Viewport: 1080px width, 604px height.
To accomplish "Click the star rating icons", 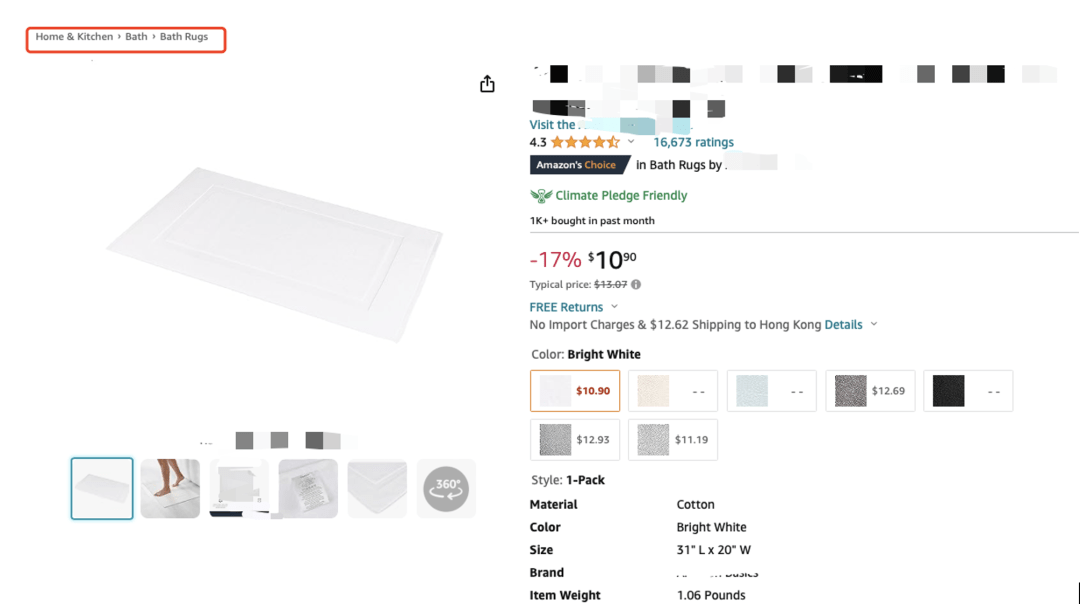I will (585, 142).
